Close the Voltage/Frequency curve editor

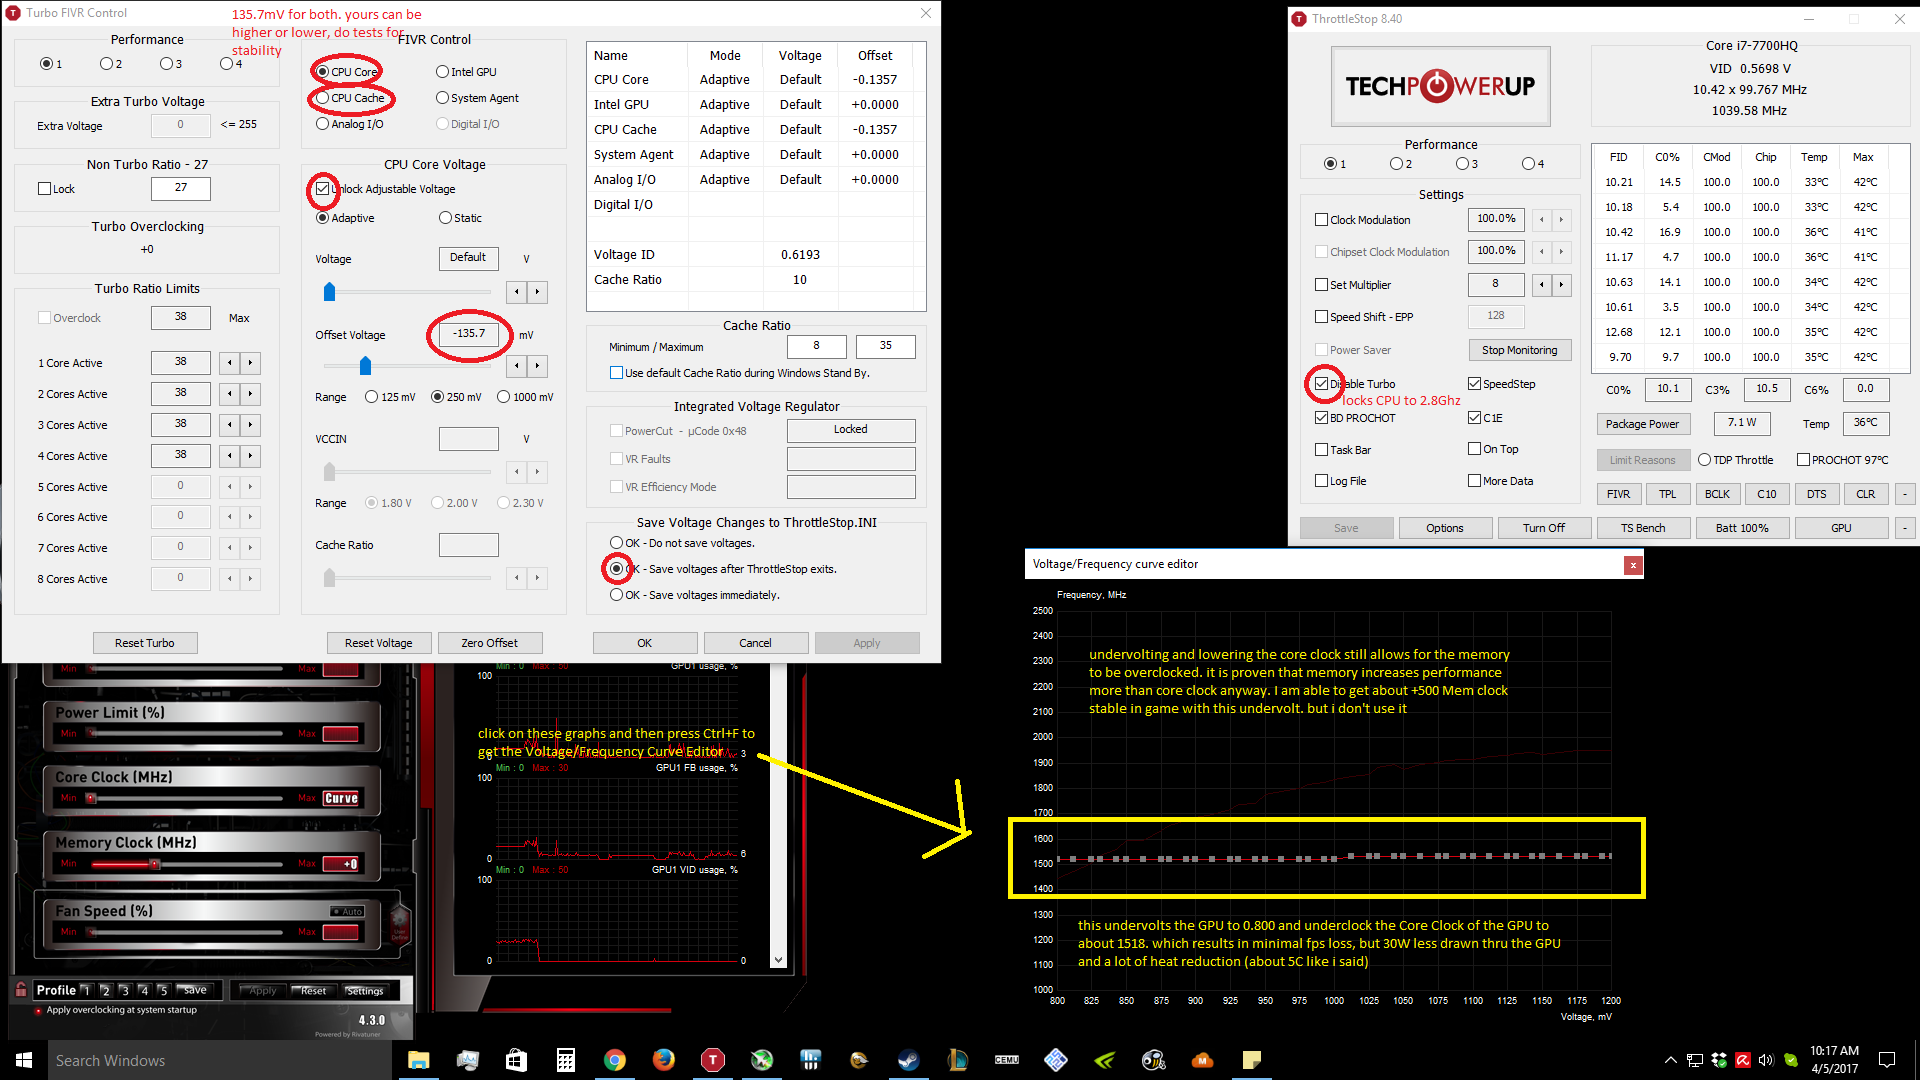[1633, 565]
